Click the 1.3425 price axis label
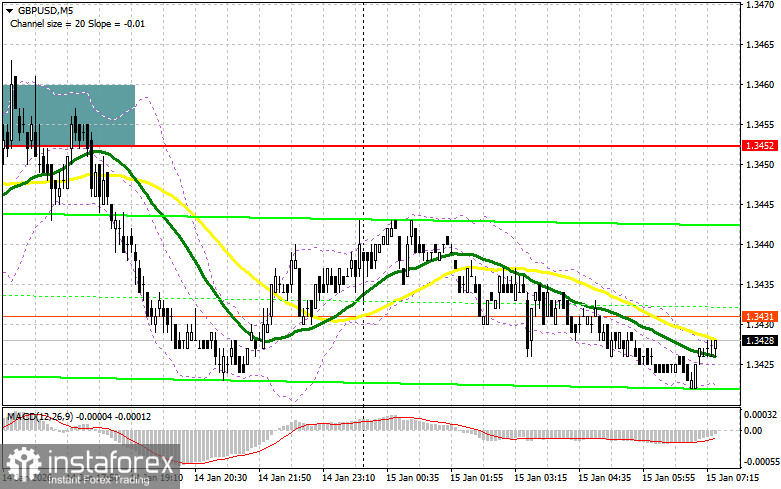This screenshot has width=781, height=489. click(760, 365)
